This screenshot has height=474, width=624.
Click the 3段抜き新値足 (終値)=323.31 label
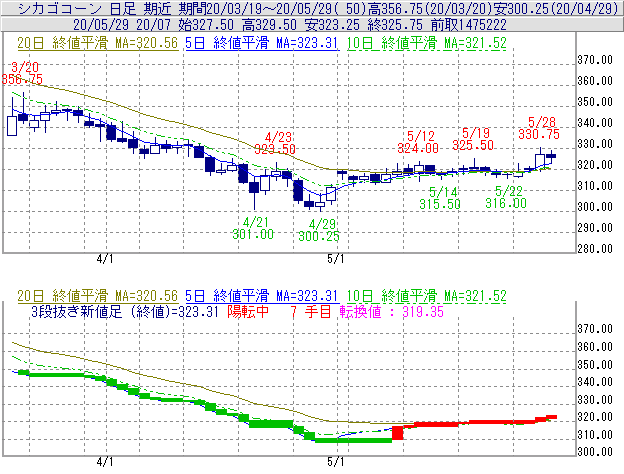[x=125, y=312]
